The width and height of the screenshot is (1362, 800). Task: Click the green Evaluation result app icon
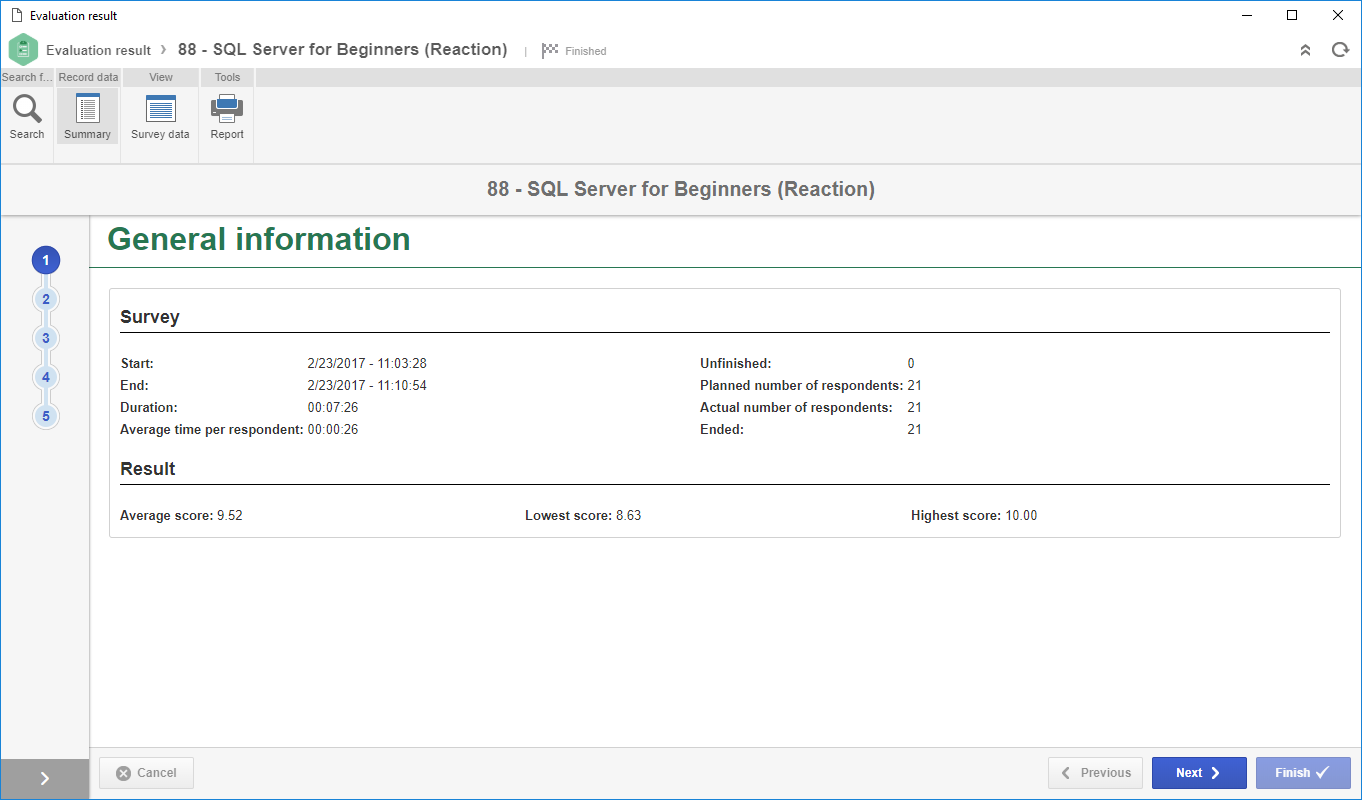23,50
